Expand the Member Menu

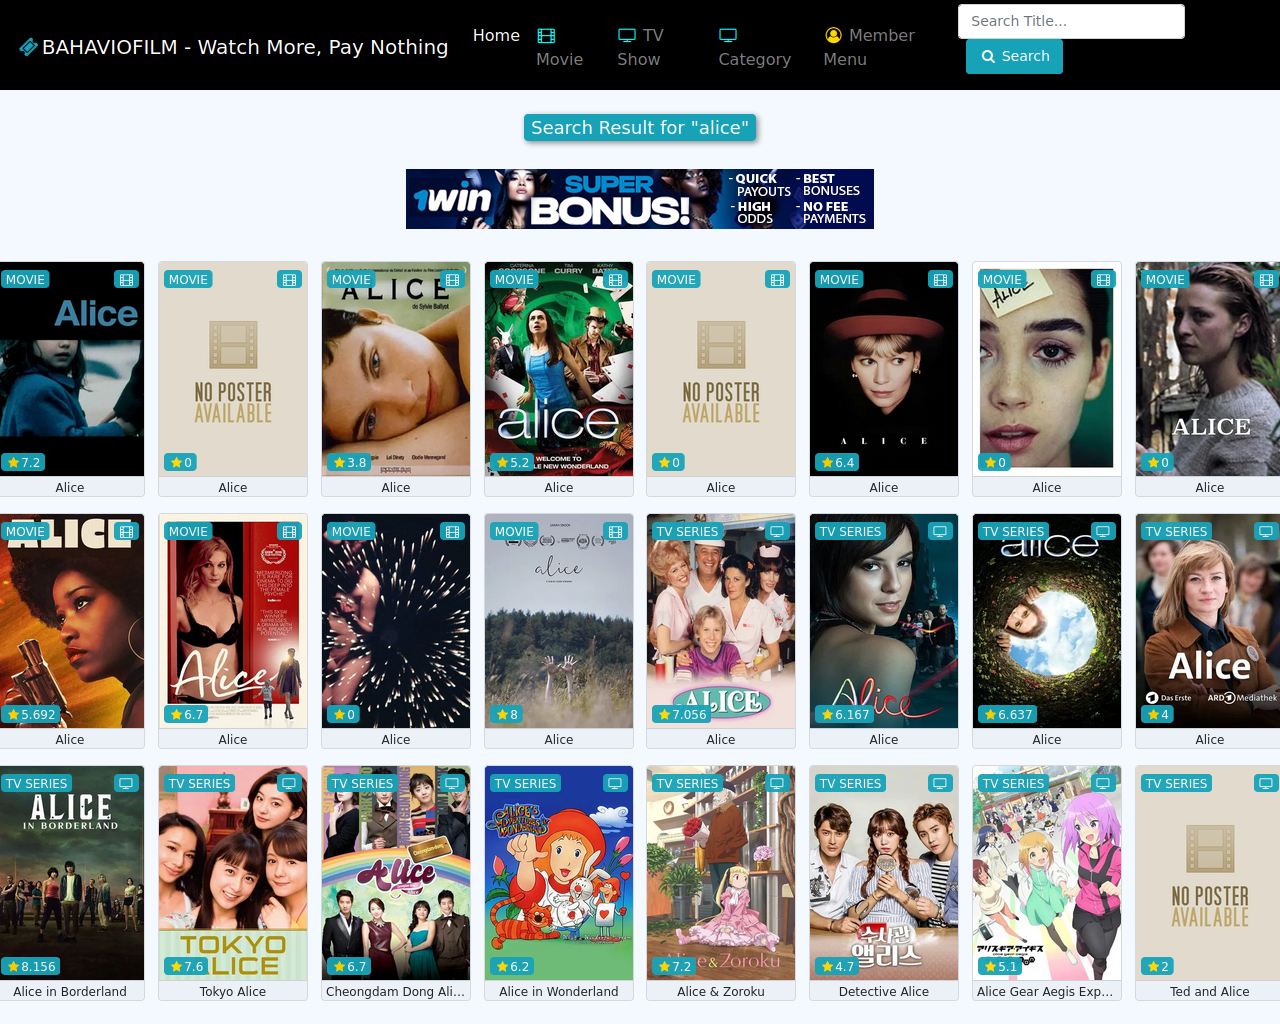pos(869,48)
